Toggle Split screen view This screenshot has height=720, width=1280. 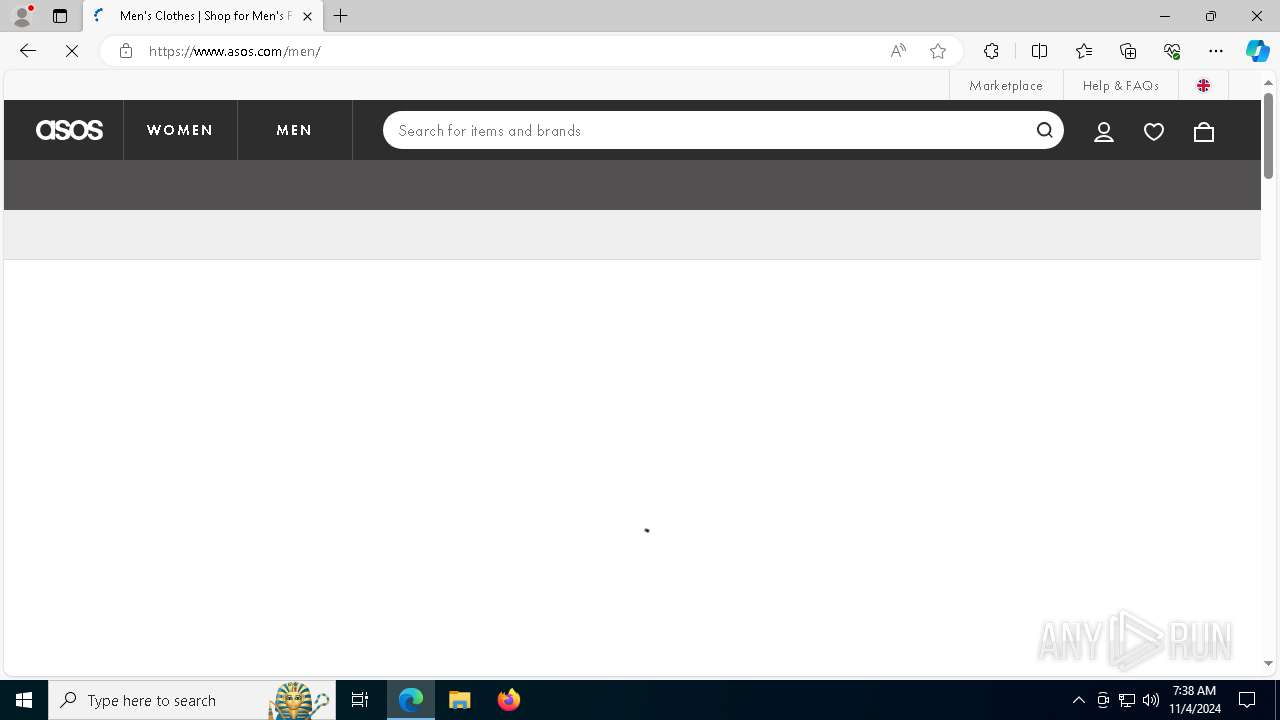(x=1039, y=51)
